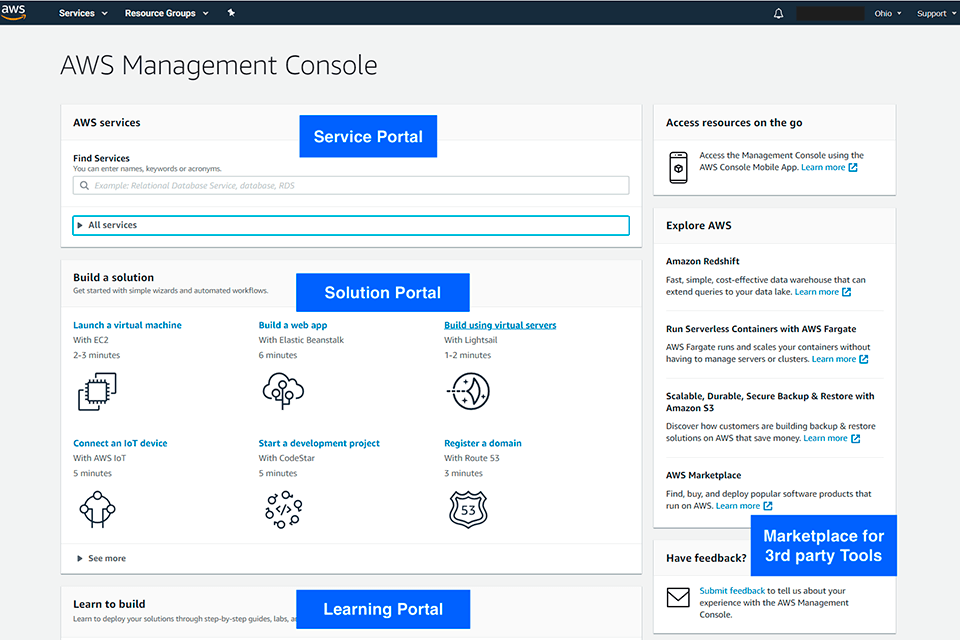
Task: Click external link icon beside Fargate Learn more
Action: pos(864,360)
